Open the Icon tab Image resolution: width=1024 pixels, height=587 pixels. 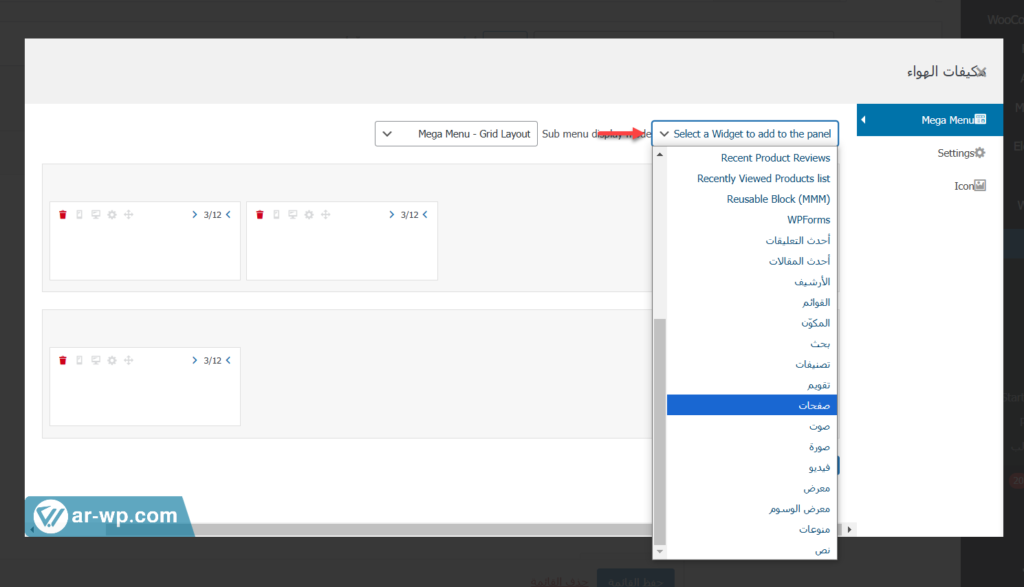(968, 186)
